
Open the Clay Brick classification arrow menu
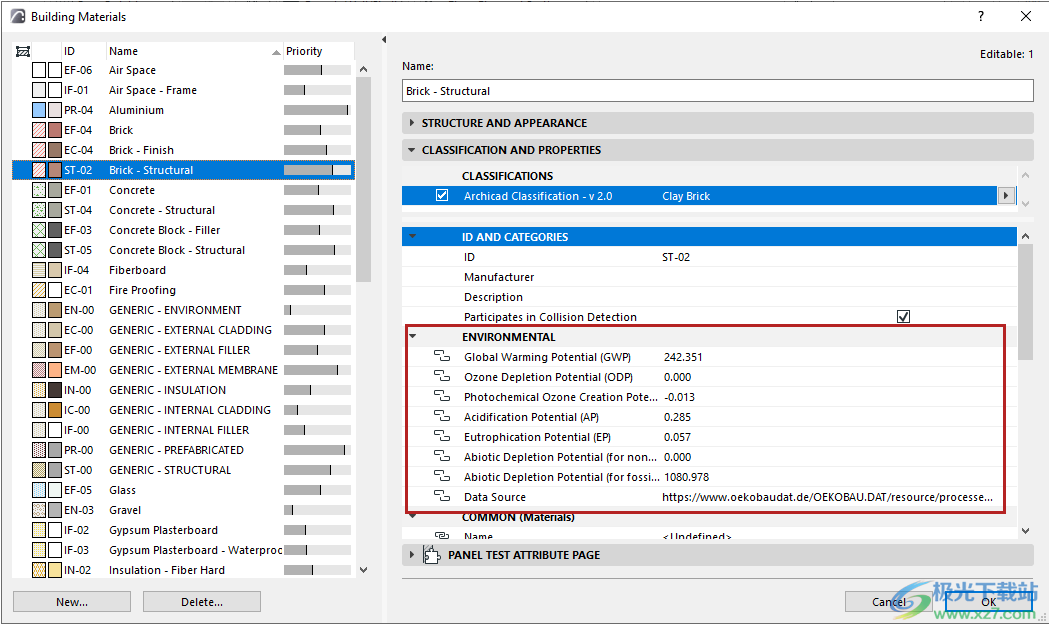(1006, 196)
